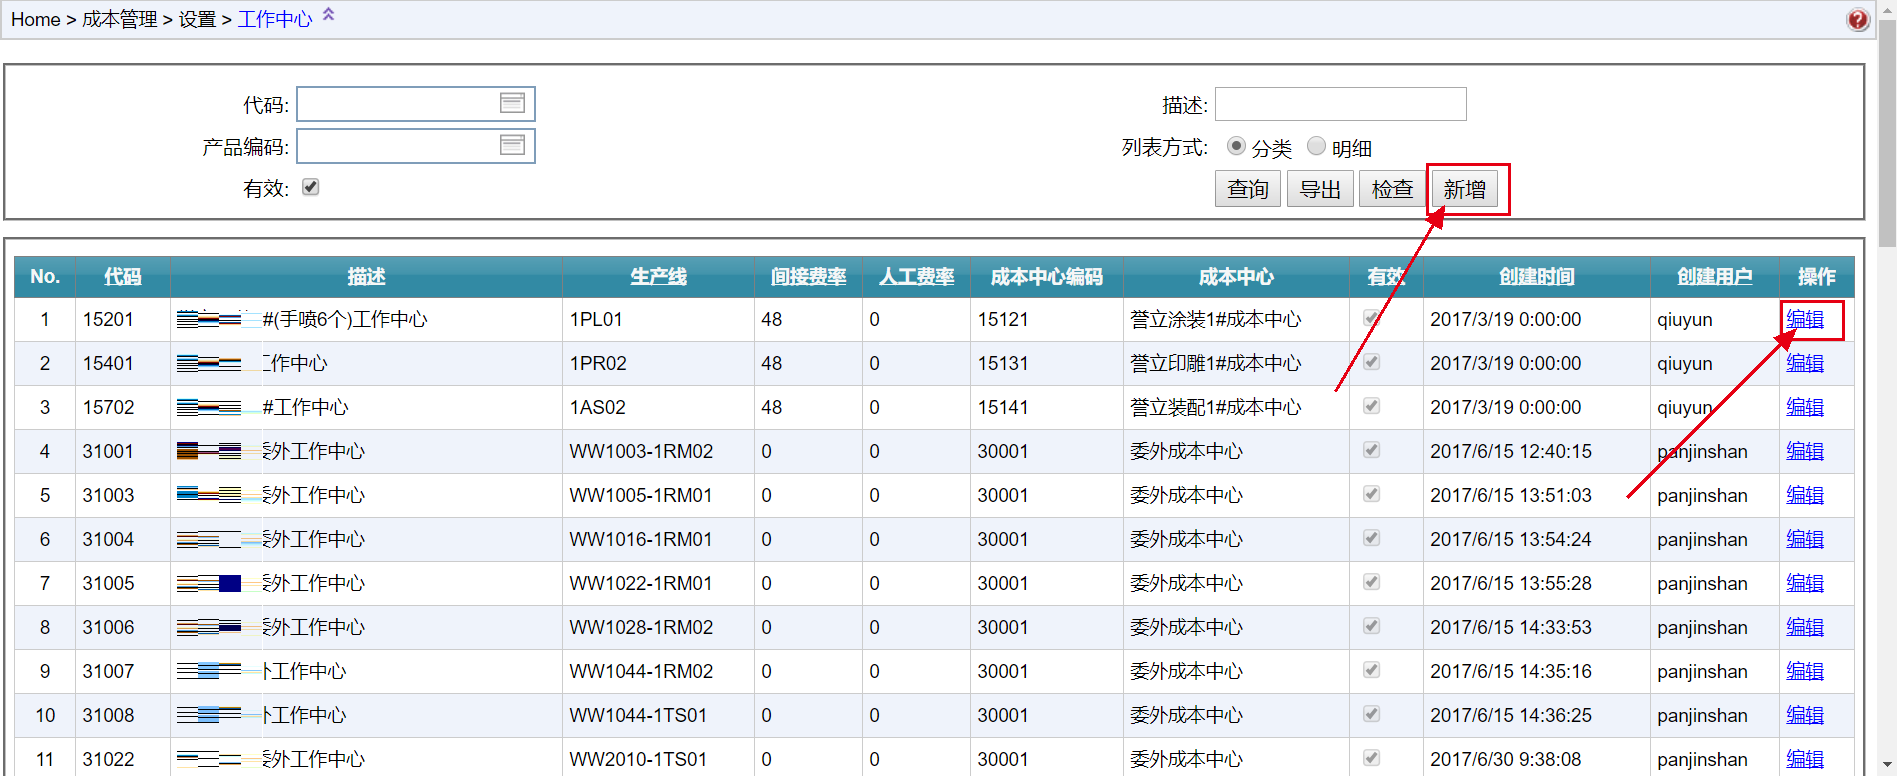Viewport: 1897px width, 779px height.
Task: Sort by the 生产线 column header
Action: (x=658, y=277)
